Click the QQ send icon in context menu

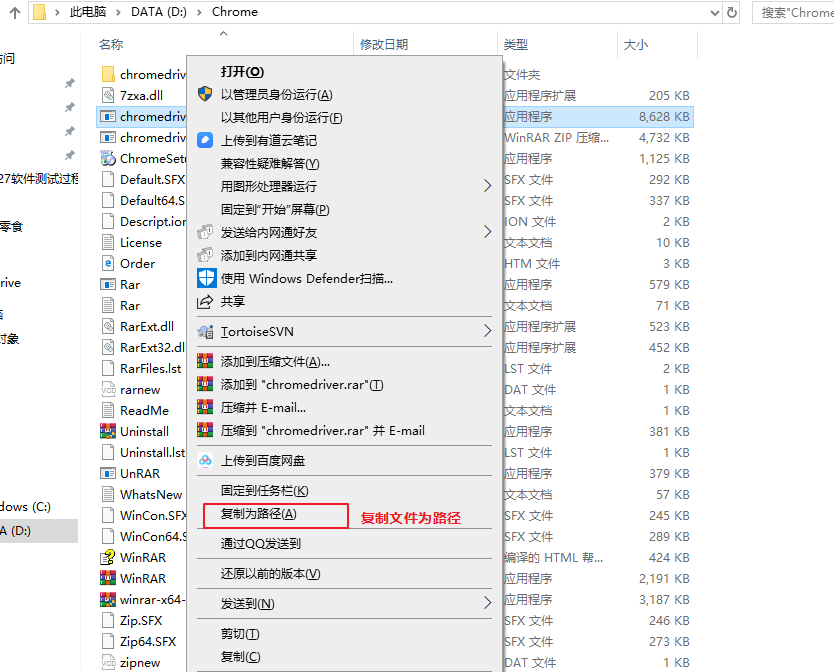click(x=206, y=543)
